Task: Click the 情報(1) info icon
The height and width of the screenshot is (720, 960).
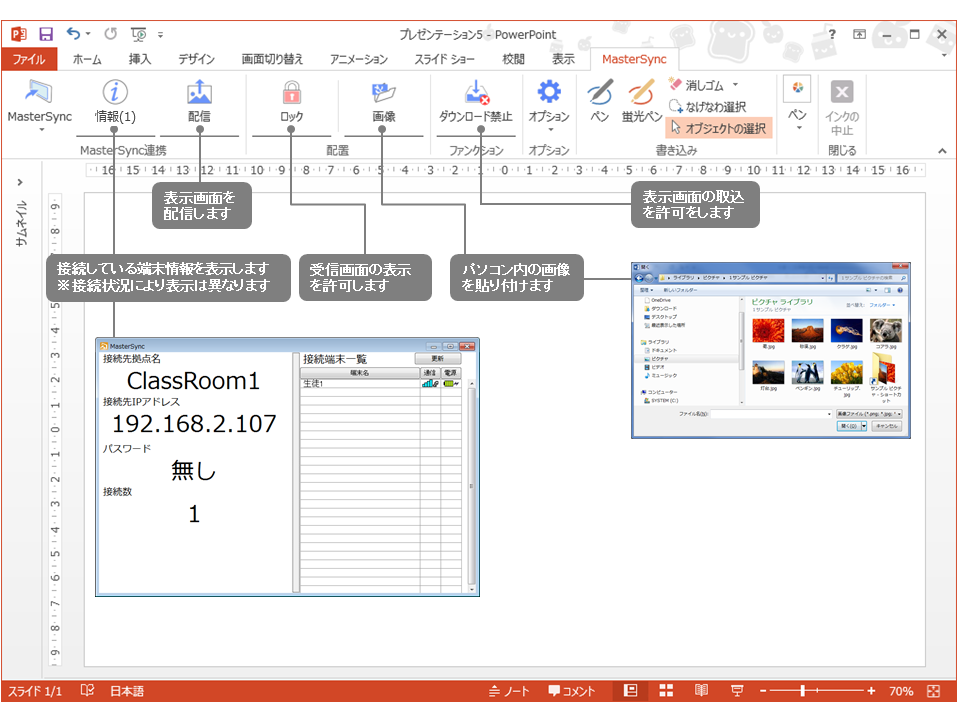Action: click(115, 93)
